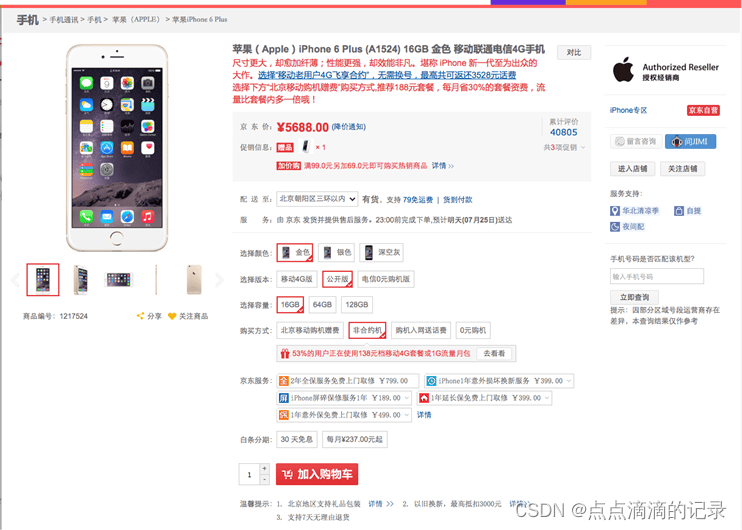Open 1年意外保免费上门取修 dropdown
This screenshot has height=530, width=742.
344,415
